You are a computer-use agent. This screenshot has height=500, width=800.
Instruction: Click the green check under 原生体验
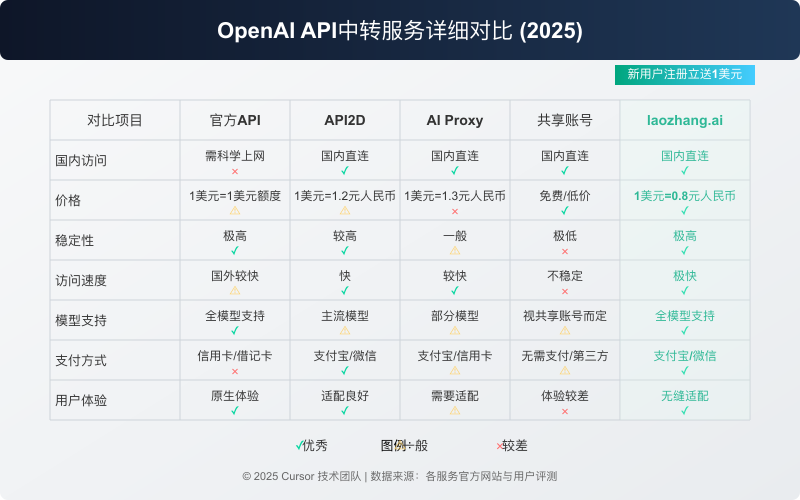pyautogui.click(x=235, y=410)
